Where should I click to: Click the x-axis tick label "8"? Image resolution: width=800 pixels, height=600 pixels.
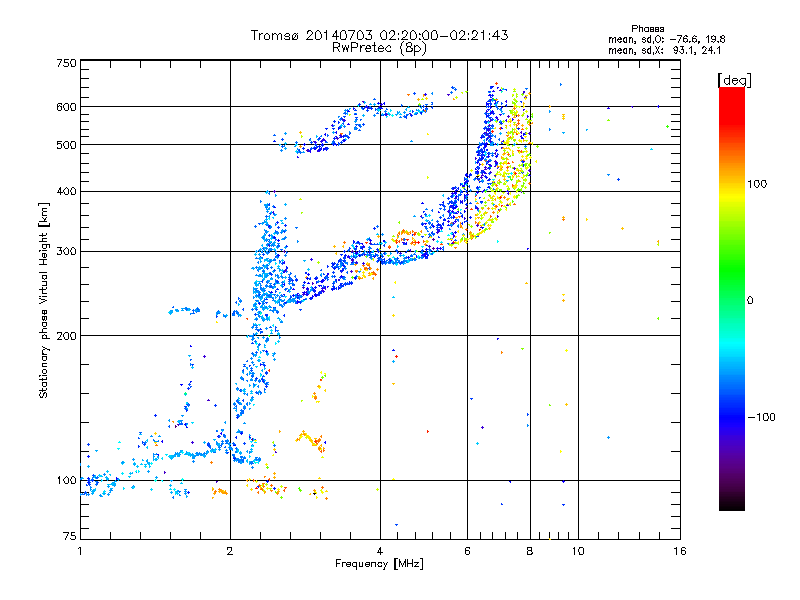click(530, 551)
